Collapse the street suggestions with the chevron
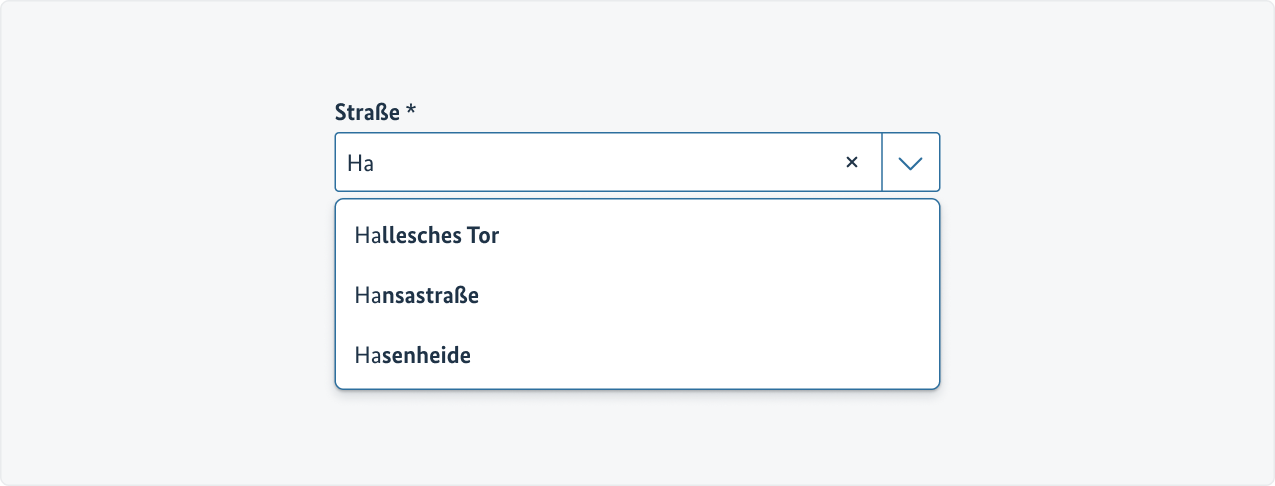Image resolution: width=1275 pixels, height=486 pixels. [910, 163]
